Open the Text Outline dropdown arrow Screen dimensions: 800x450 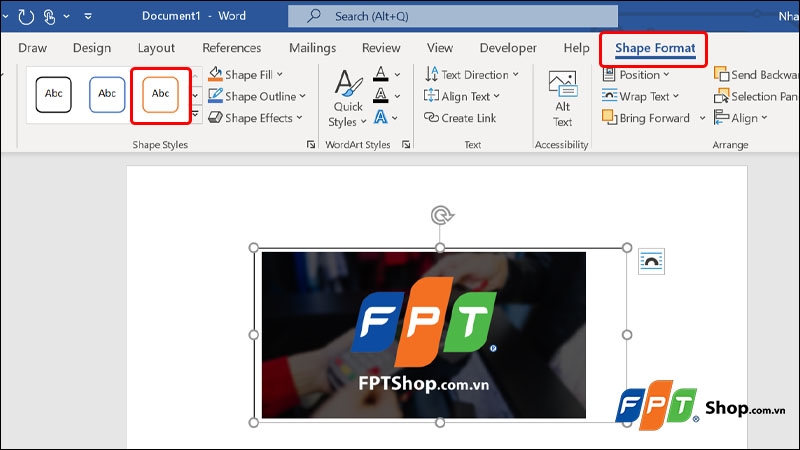pyautogui.click(x=397, y=96)
